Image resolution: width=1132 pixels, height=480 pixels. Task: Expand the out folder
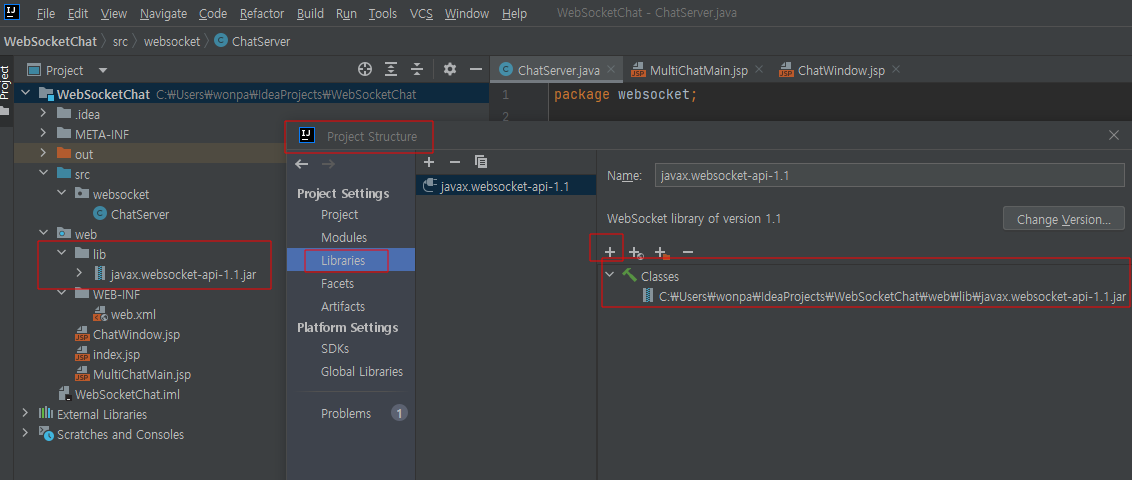coord(43,154)
